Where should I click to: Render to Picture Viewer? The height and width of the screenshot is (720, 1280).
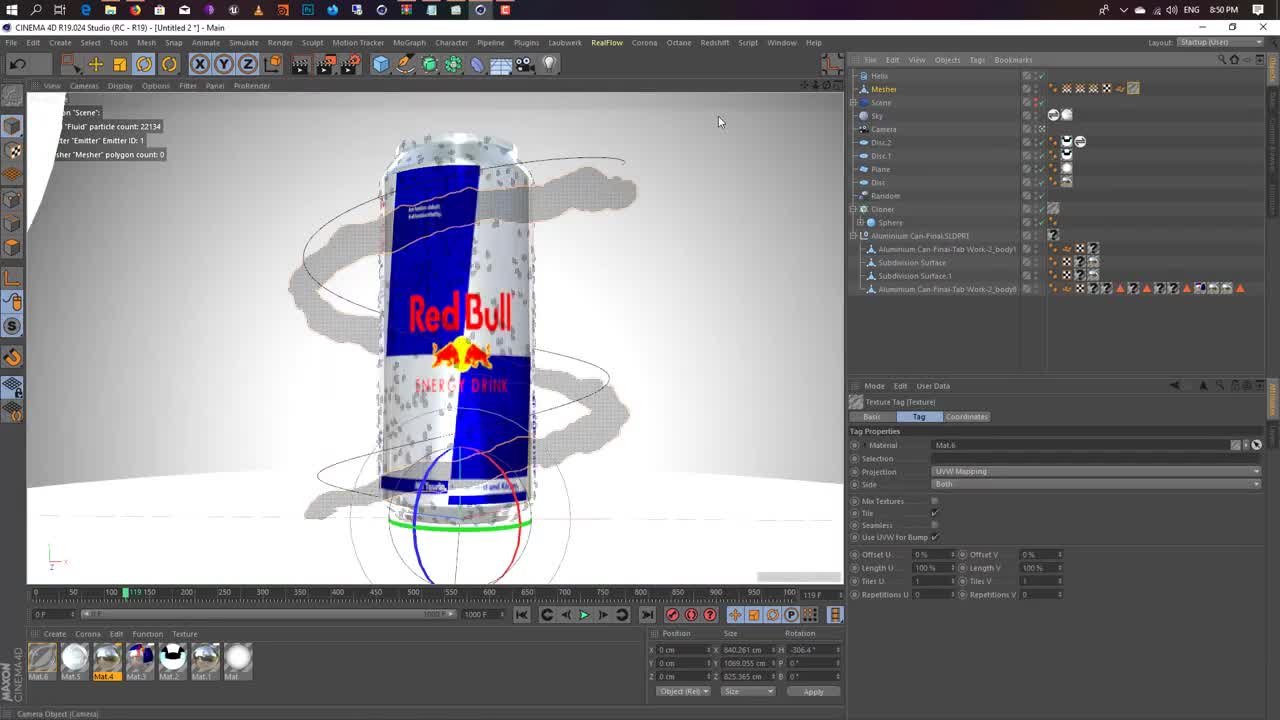click(325, 64)
